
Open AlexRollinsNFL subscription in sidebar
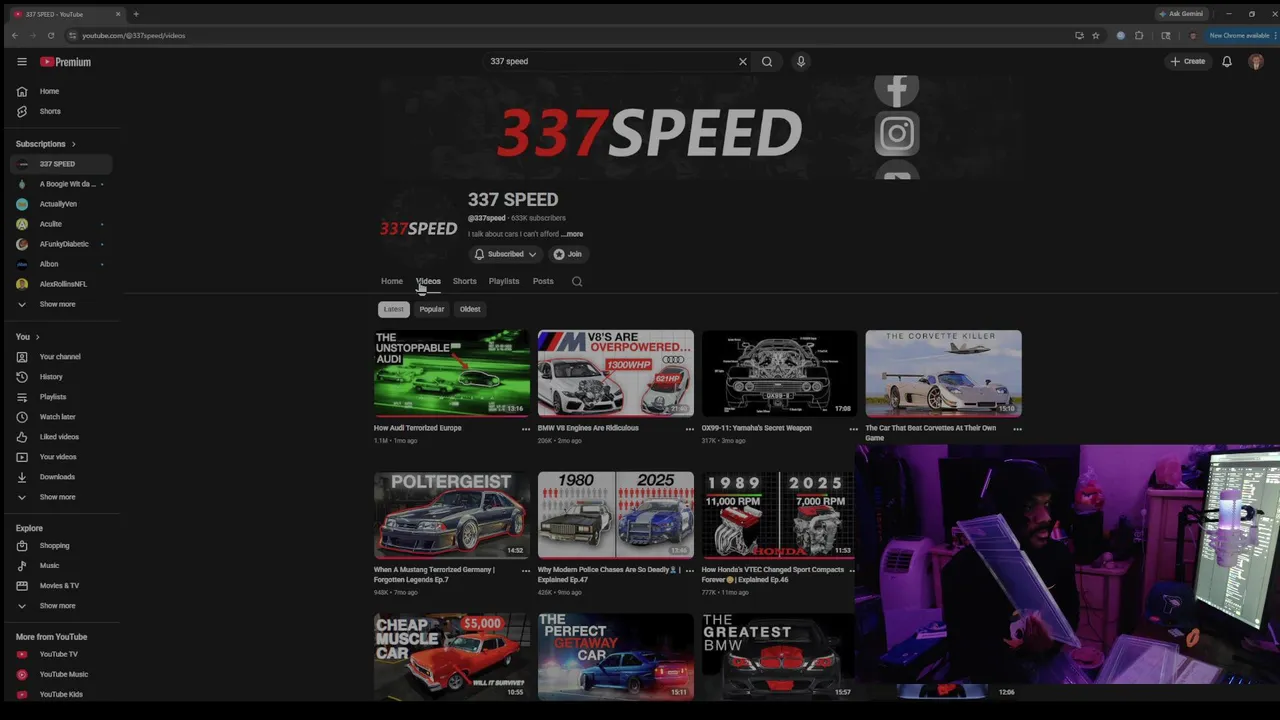point(62,284)
